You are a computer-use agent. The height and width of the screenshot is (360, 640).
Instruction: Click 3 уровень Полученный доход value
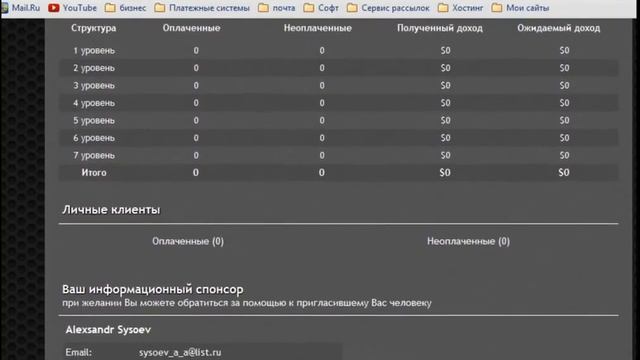445,86
